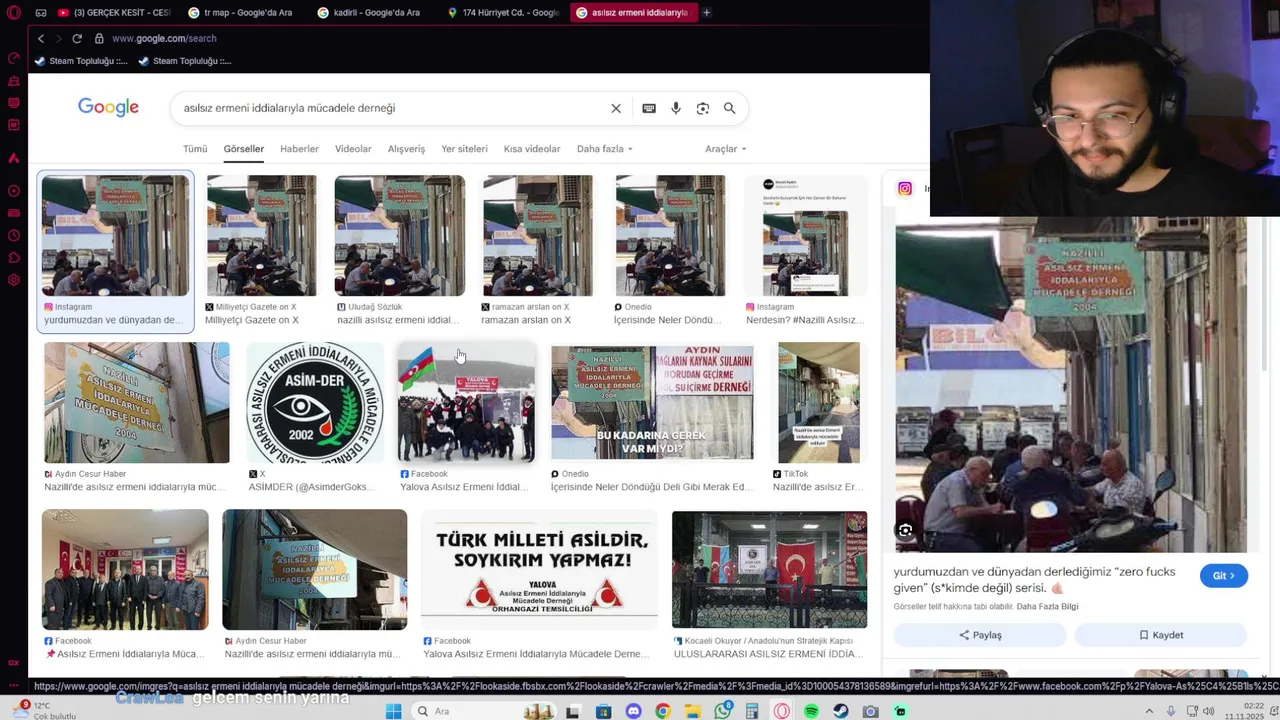Open Milliyetçi Gazete on X image result
Viewport: 1280px width, 720px height.
point(261,236)
